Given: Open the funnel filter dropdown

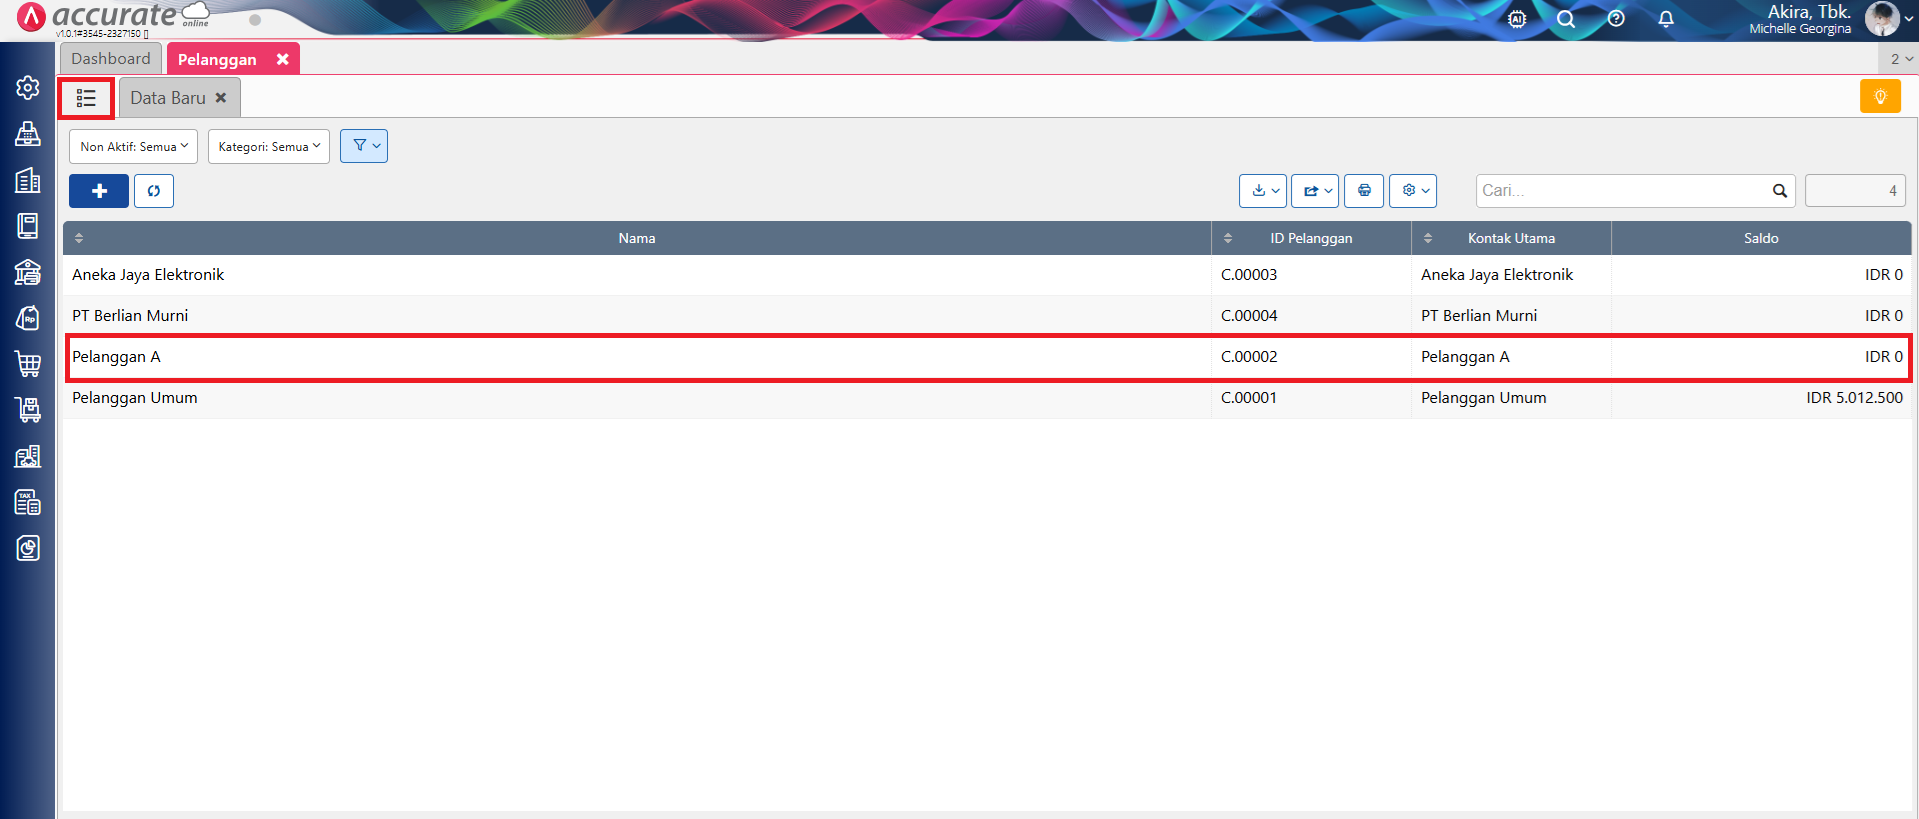Looking at the screenshot, I should (364, 146).
